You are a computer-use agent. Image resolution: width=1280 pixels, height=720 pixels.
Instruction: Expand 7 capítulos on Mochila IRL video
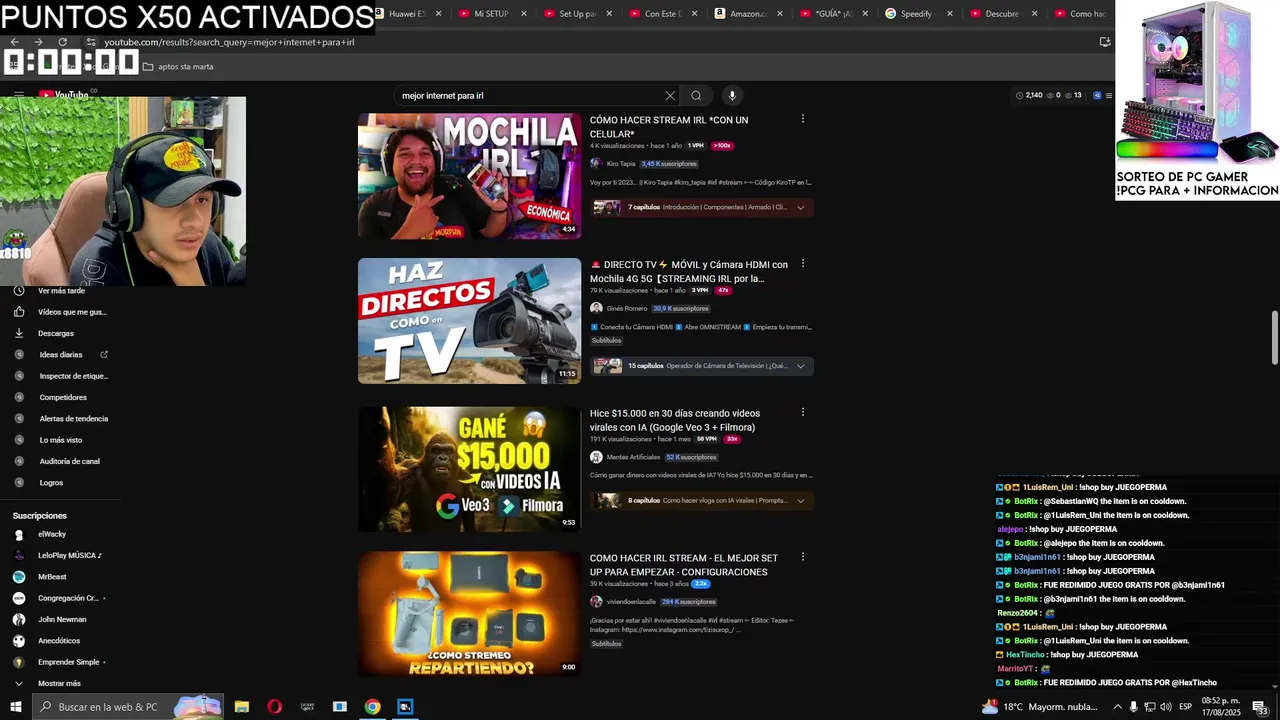coord(703,208)
